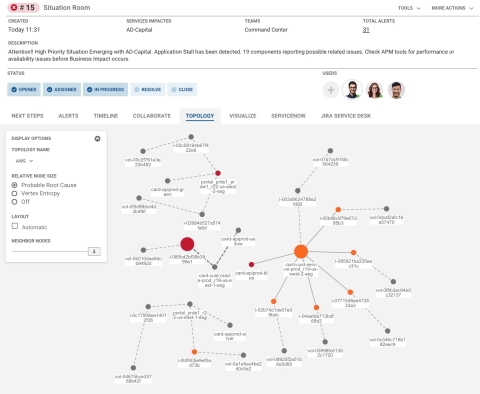Enable the Automatic layout checkbox

(15, 226)
